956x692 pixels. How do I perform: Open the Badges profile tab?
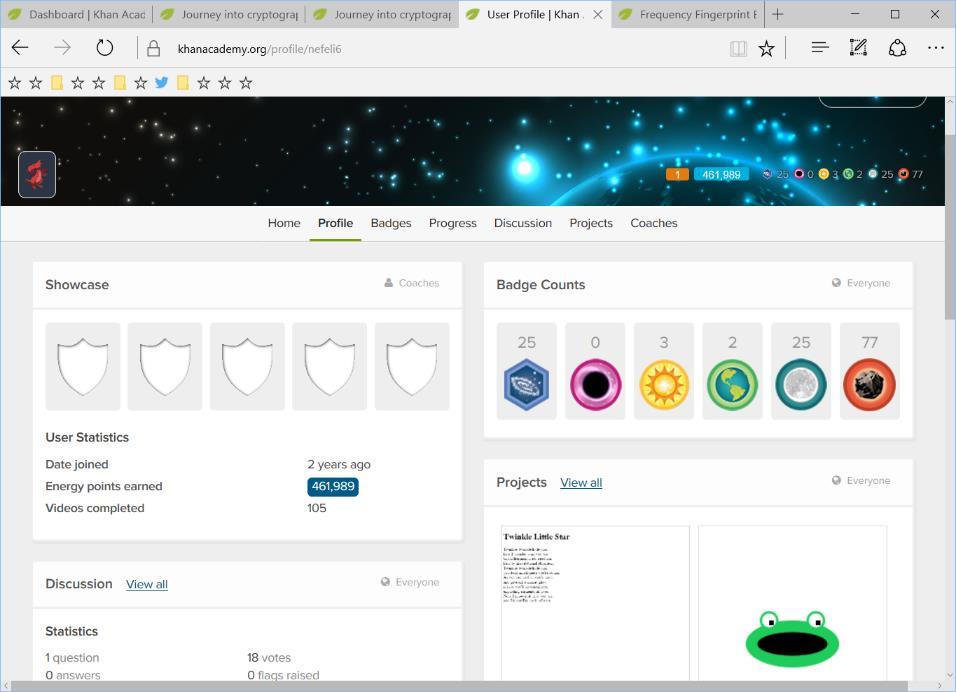pyautogui.click(x=391, y=223)
